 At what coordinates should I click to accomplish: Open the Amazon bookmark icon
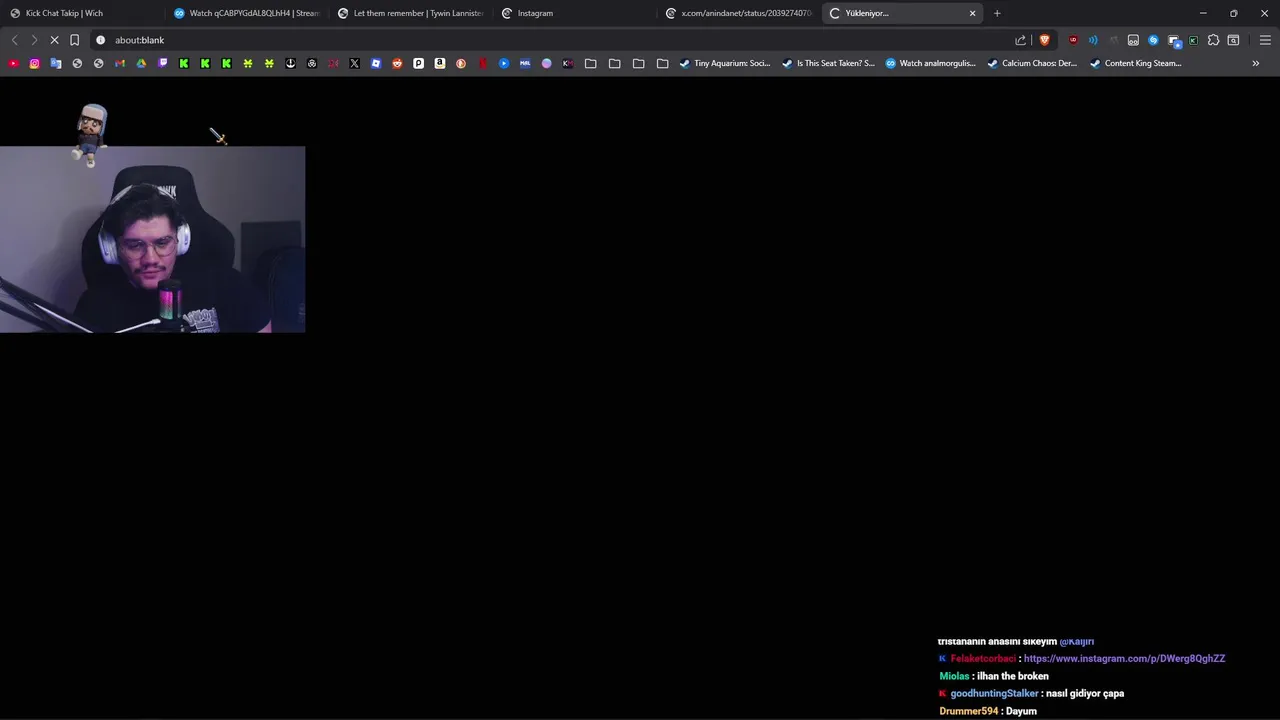coord(440,63)
